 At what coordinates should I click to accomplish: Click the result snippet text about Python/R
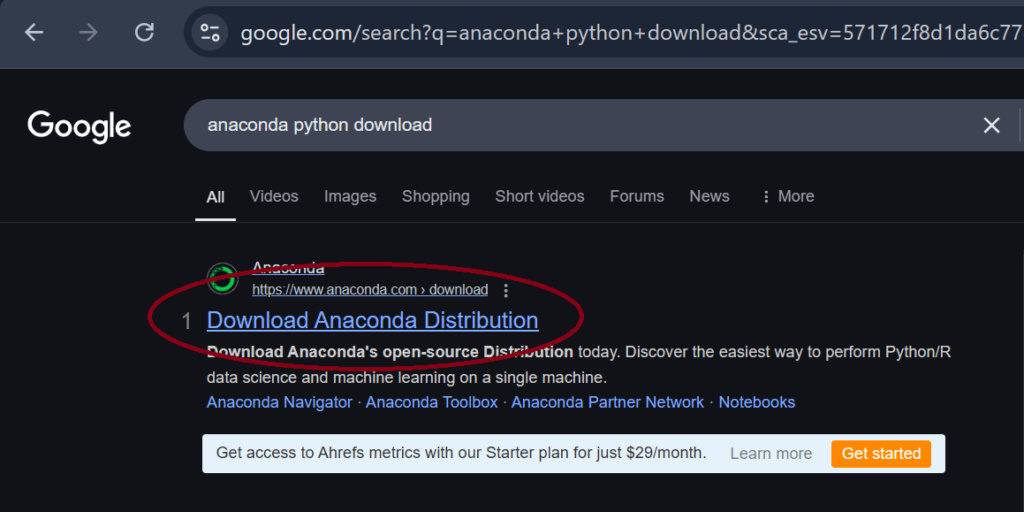[579, 365]
